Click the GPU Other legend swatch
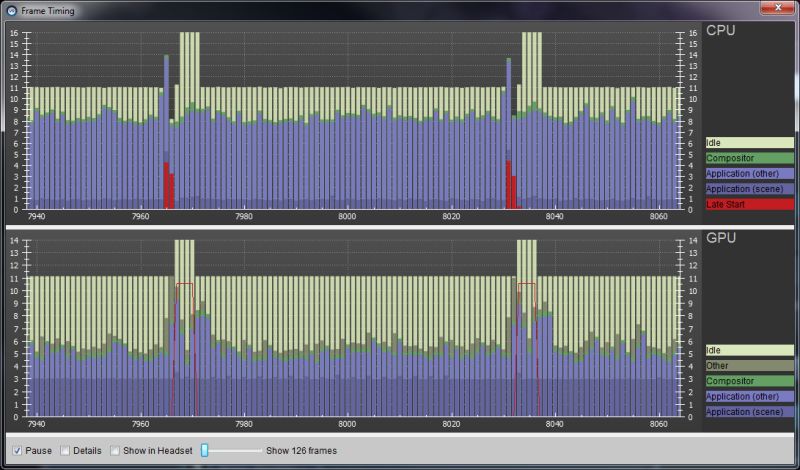The height and width of the screenshot is (470, 800). (749, 365)
